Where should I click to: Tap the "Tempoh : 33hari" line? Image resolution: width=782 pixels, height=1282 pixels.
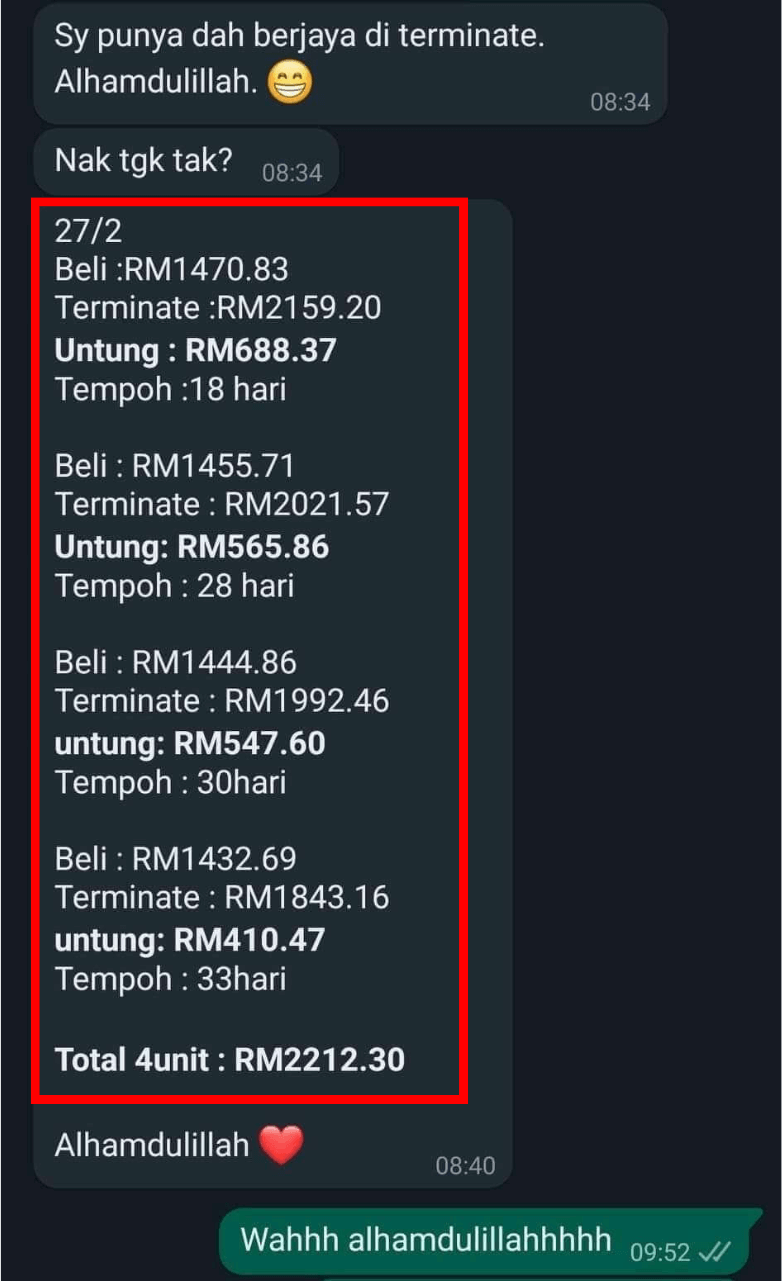click(170, 979)
